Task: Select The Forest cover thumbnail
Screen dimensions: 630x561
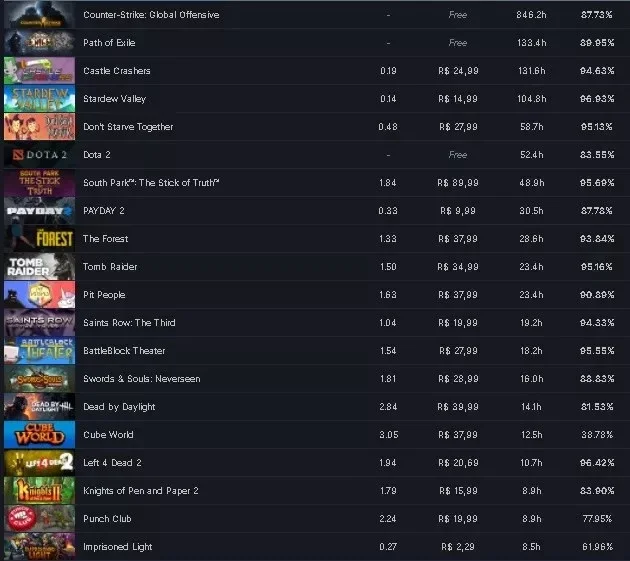Action: point(39,239)
